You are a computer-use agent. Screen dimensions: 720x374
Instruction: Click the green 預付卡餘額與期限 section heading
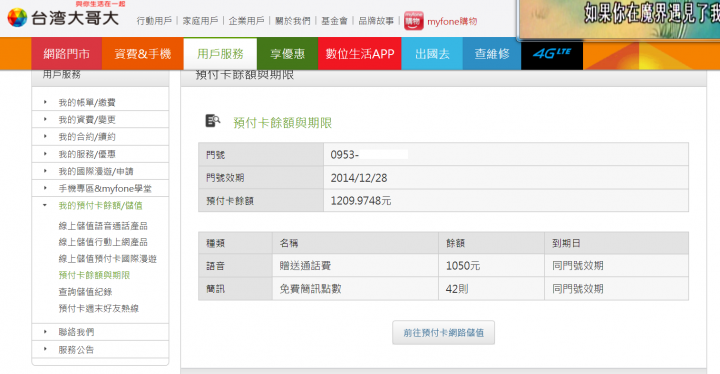coord(282,123)
